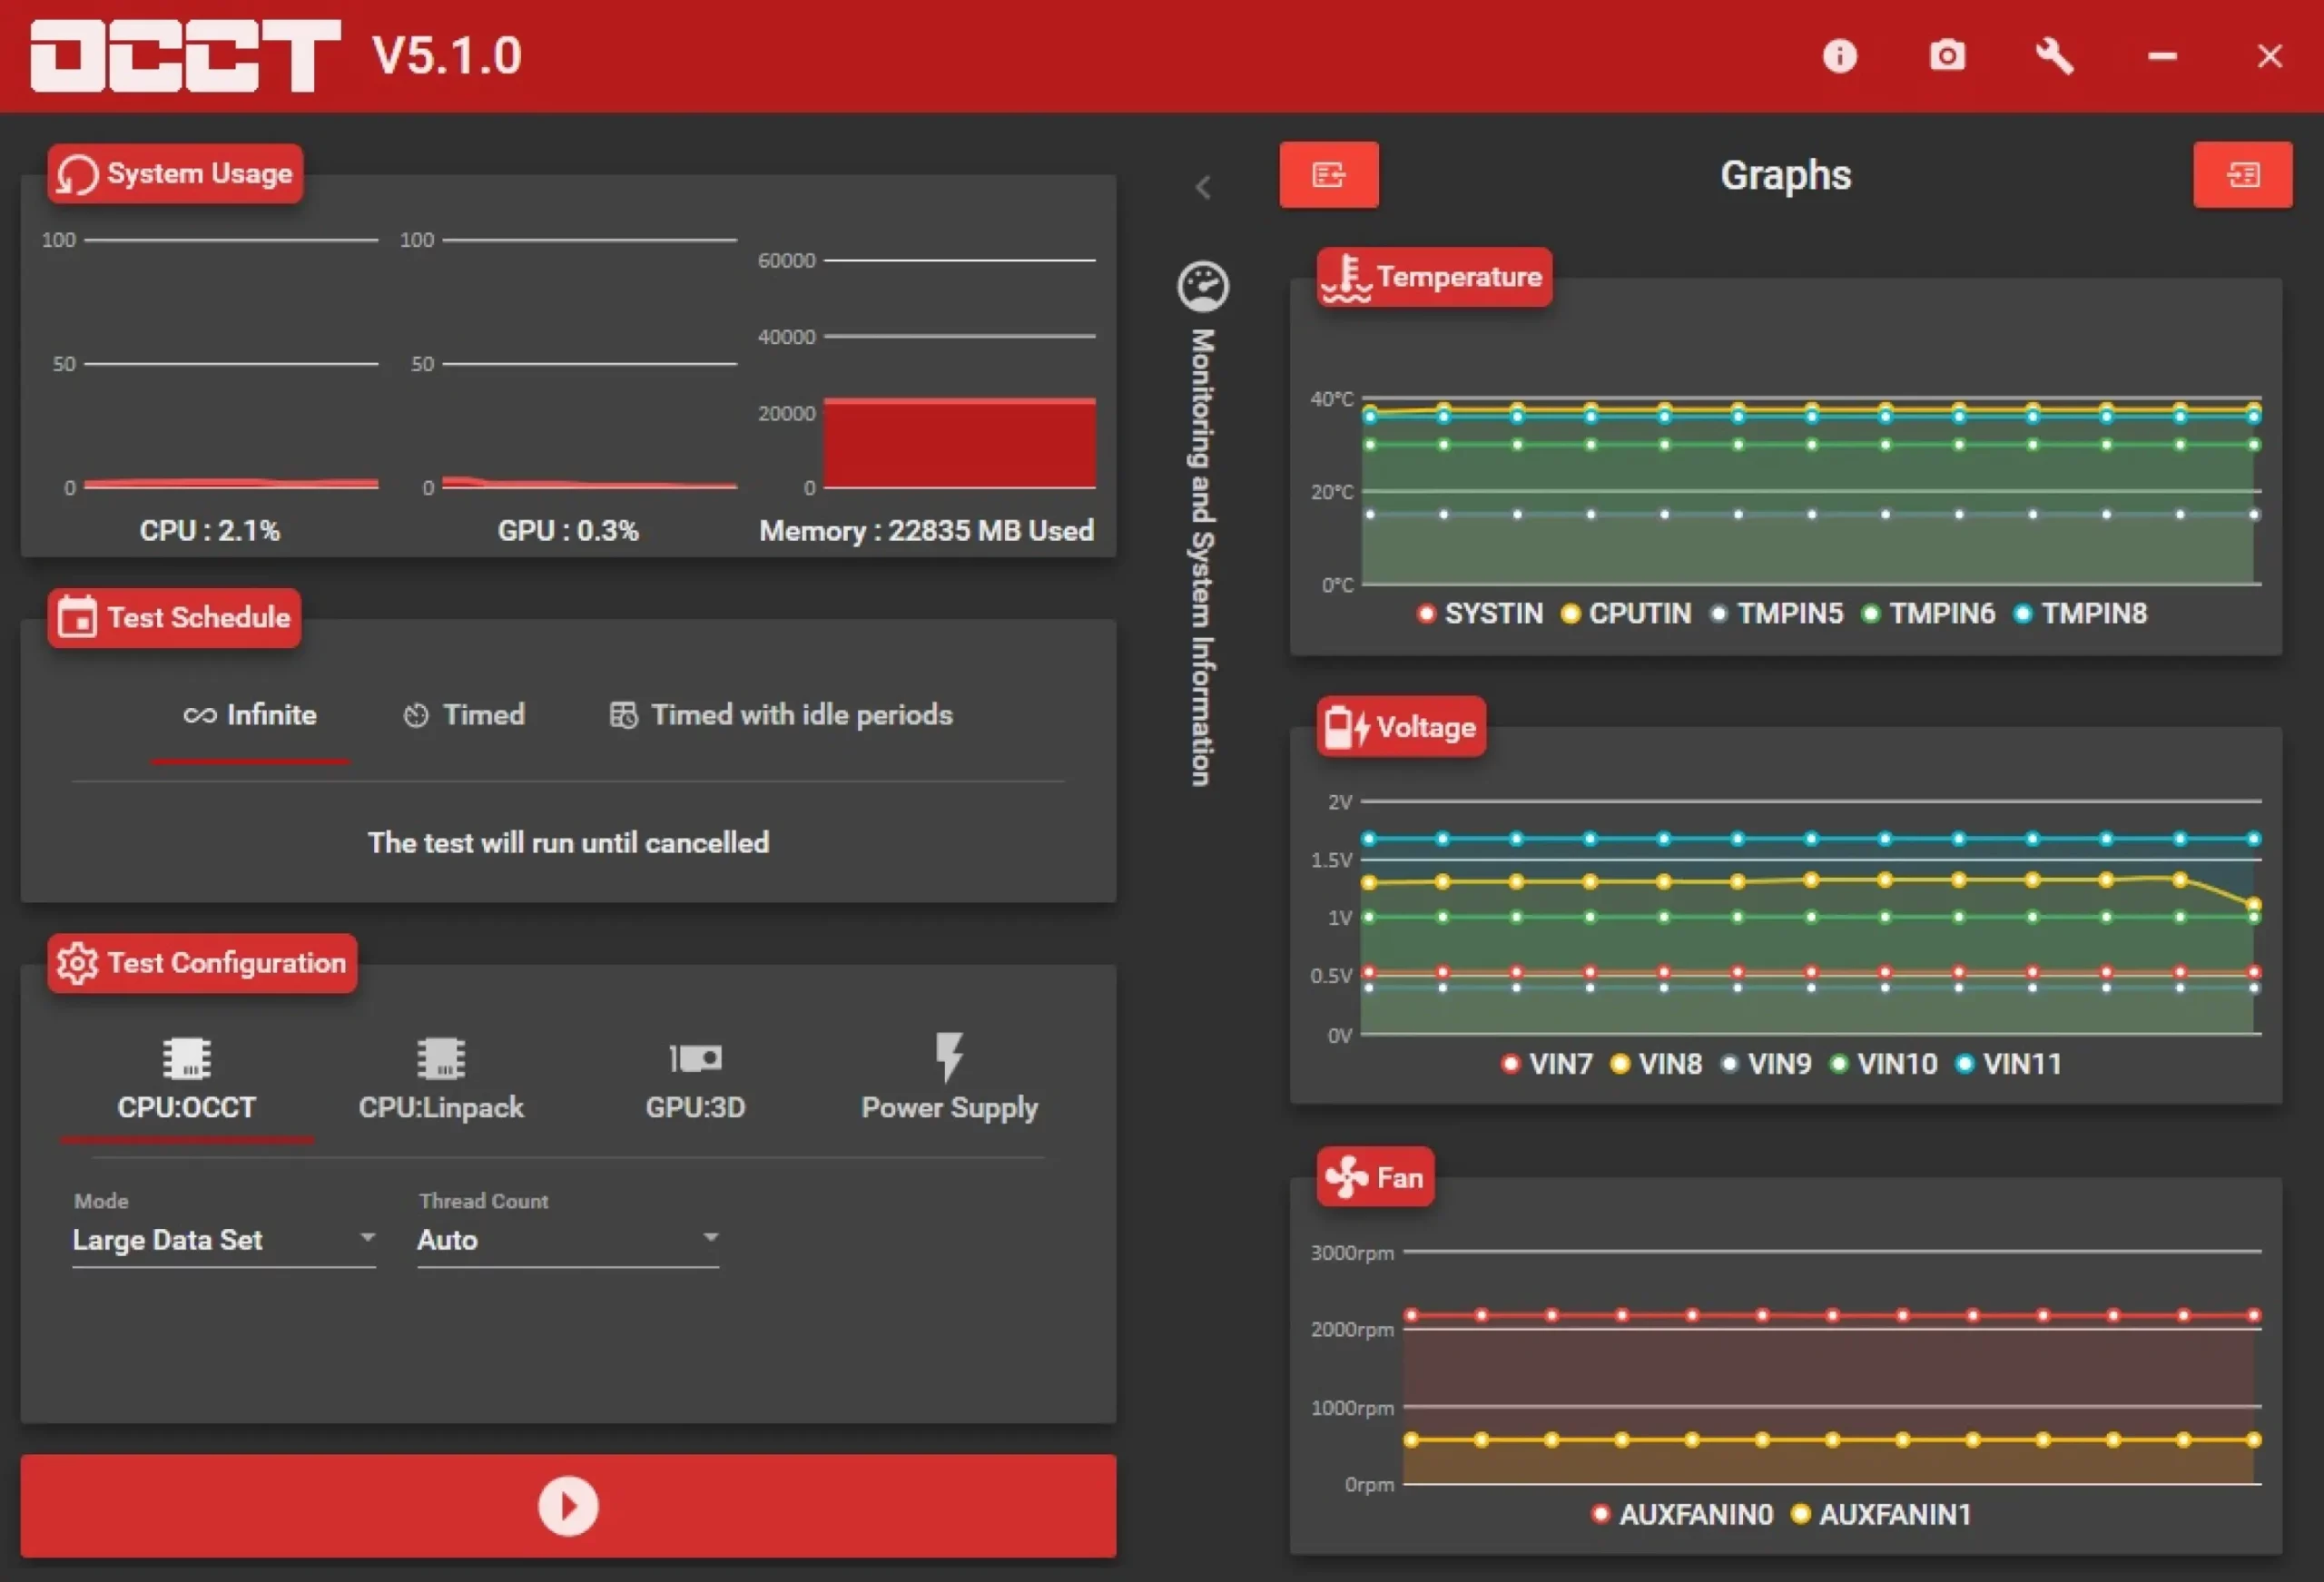This screenshot has height=1582, width=2324.
Task: Click the Monitoring gauge icon
Action: pyautogui.click(x=1202, y=287)
